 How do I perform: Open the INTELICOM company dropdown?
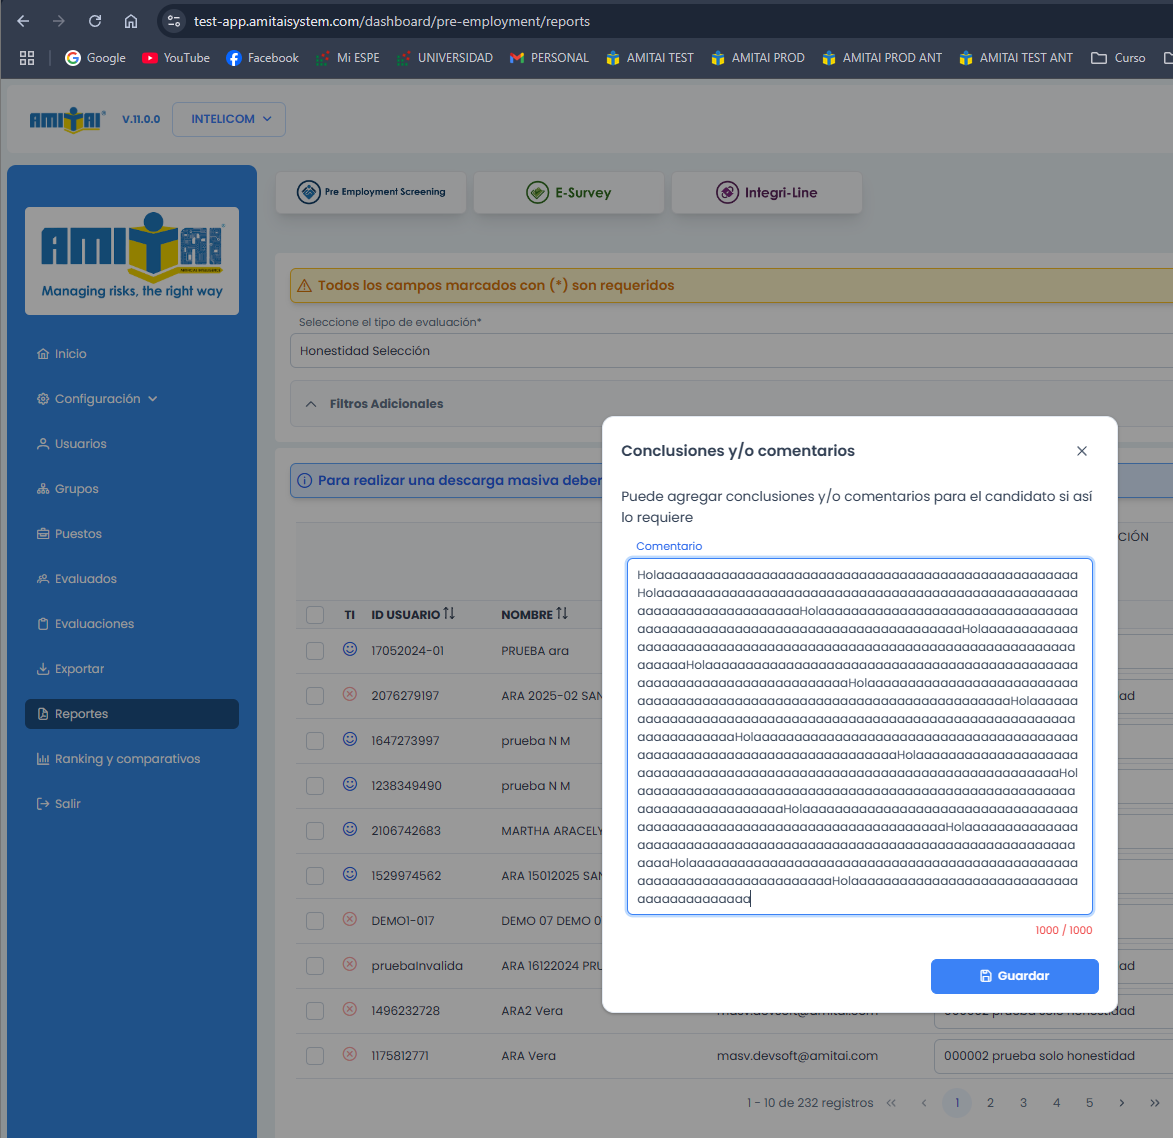coord(229,119)
